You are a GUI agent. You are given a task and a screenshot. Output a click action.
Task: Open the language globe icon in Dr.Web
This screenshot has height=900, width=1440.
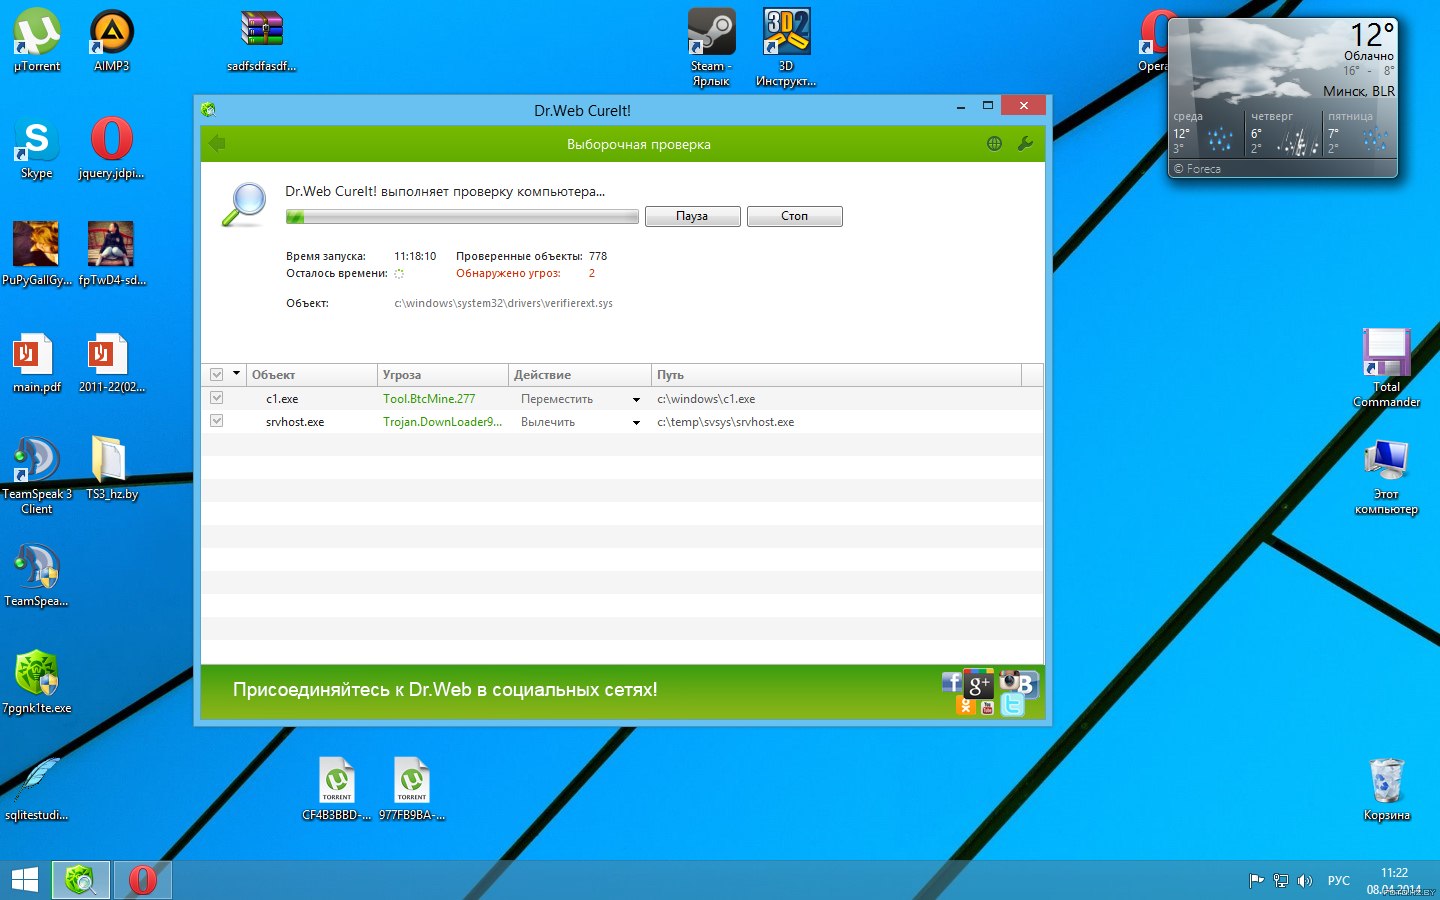click(994, 144)
